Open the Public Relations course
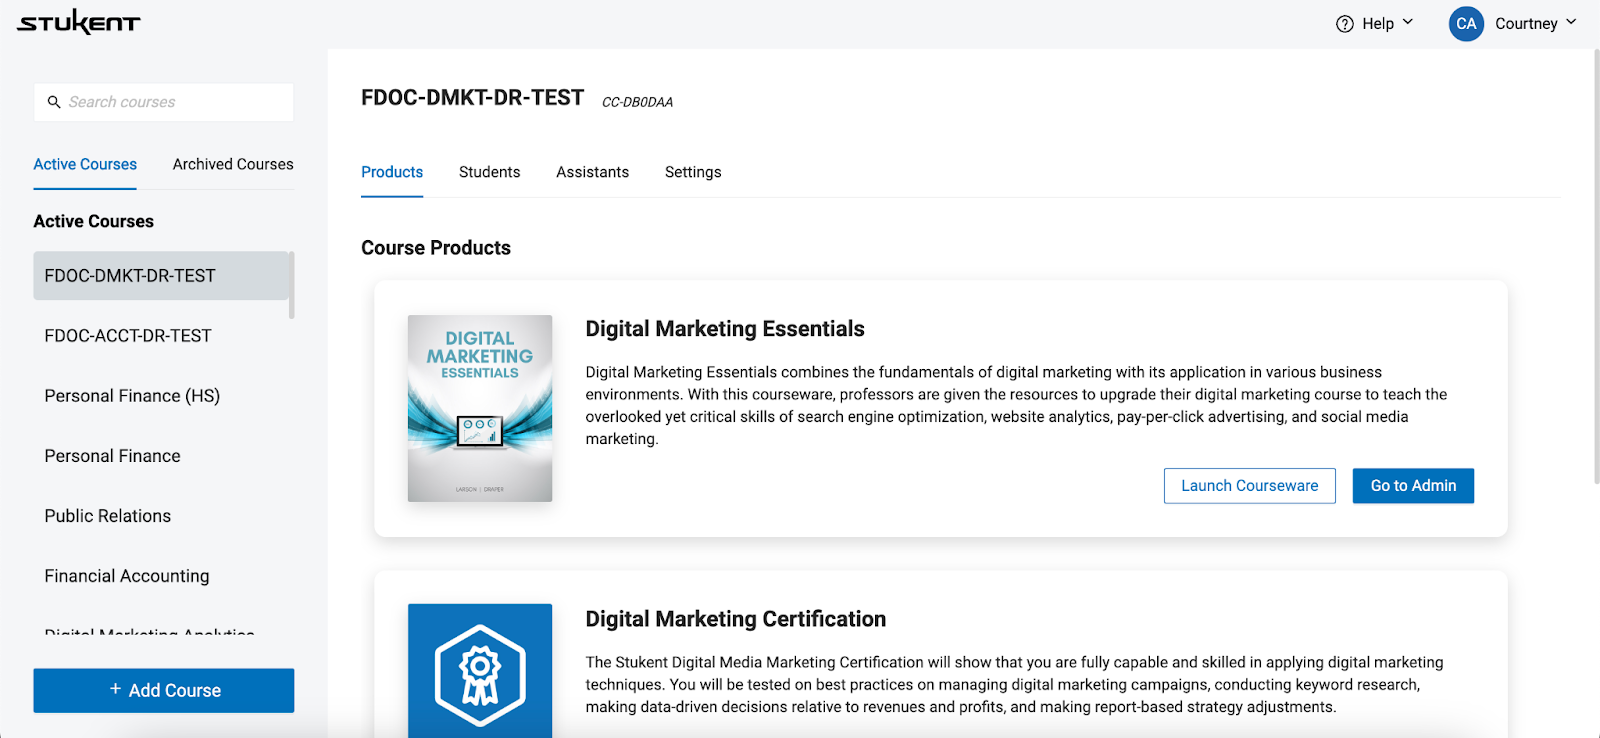Image resolution: width=1600 pixels, height=738 pixels. coord(108,516)
